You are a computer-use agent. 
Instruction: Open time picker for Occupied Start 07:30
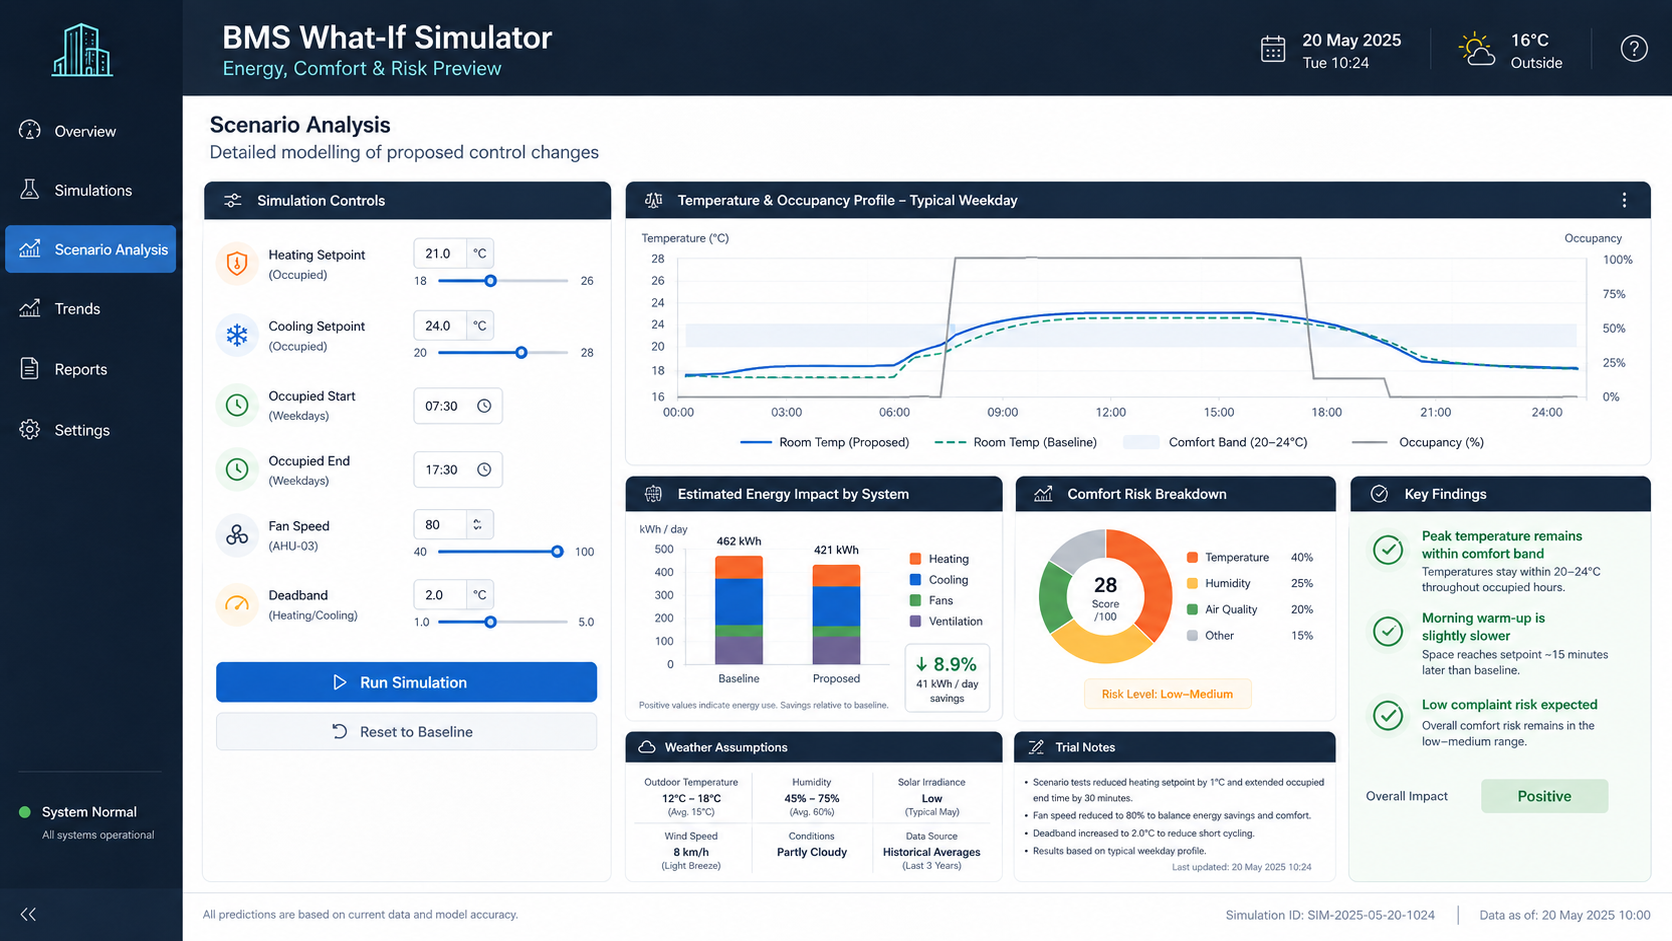point(484,406)
